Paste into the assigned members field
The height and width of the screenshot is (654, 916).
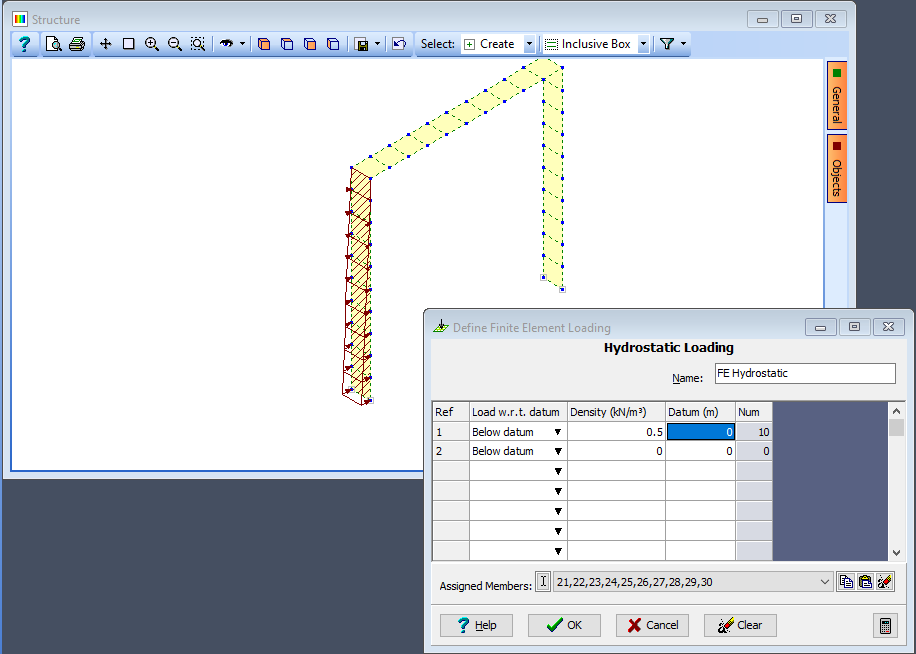(864, 581)
